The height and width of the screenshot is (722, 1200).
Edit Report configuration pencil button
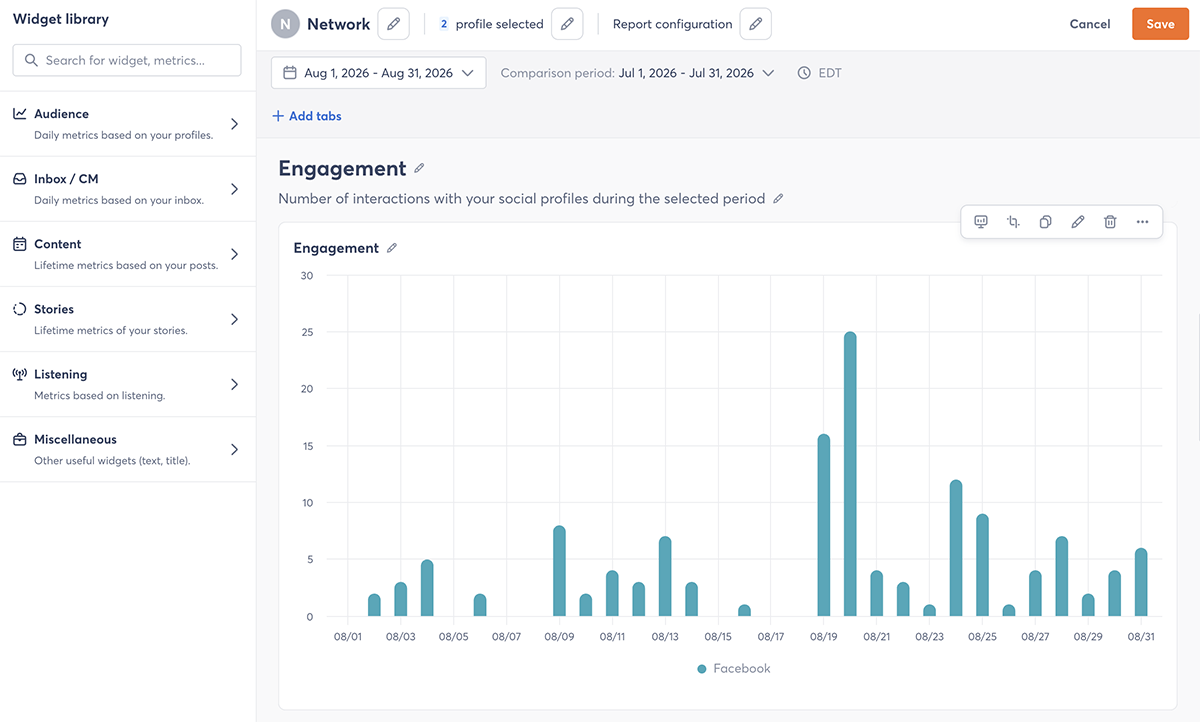(756, 24)
